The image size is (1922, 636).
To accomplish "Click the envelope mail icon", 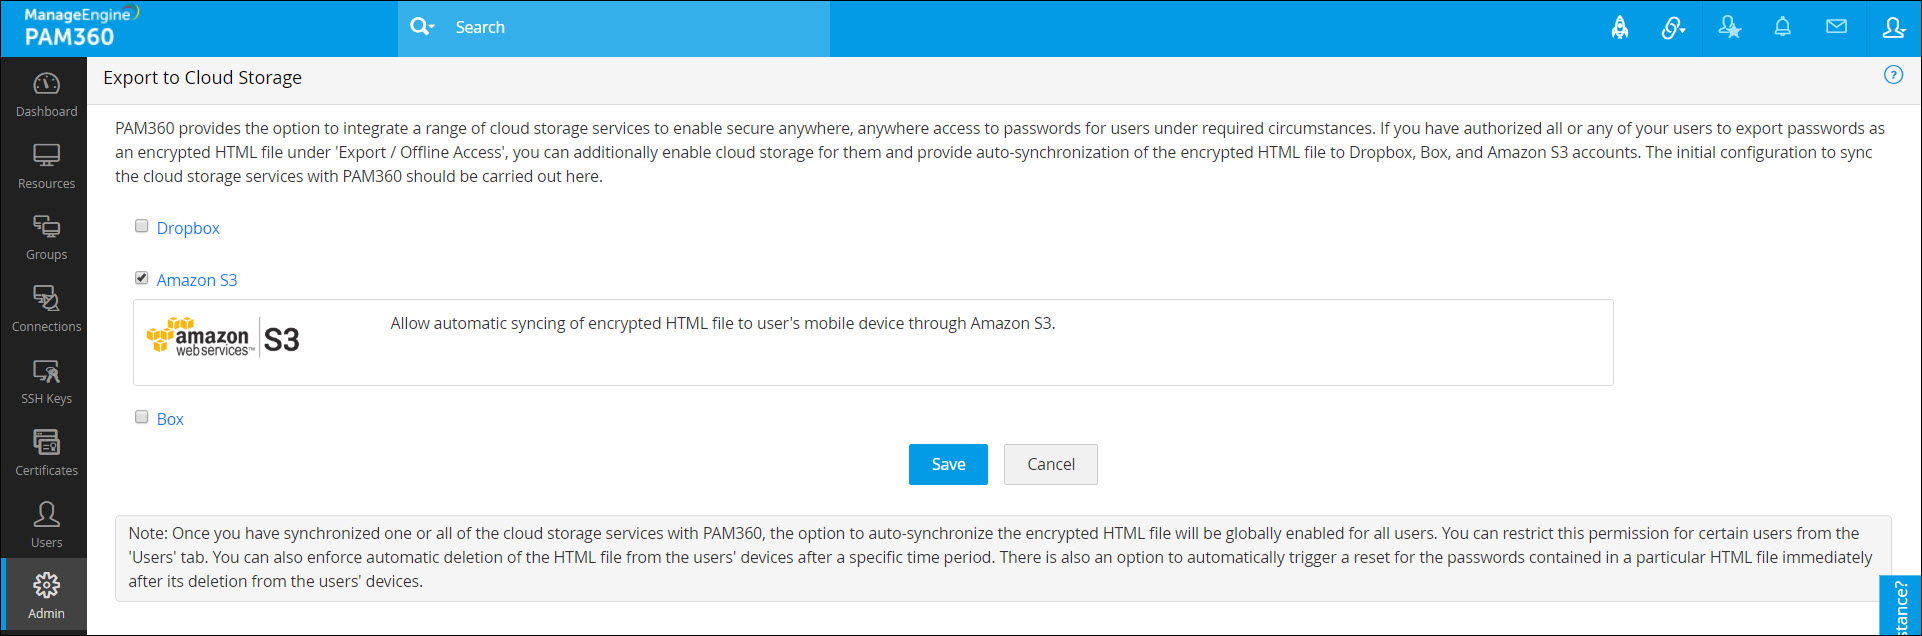I will pyautogui.click(x=1836, y=27).
